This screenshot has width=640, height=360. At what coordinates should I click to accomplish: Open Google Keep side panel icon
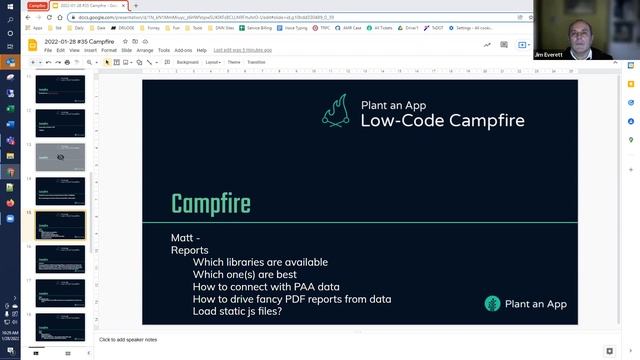631,84
